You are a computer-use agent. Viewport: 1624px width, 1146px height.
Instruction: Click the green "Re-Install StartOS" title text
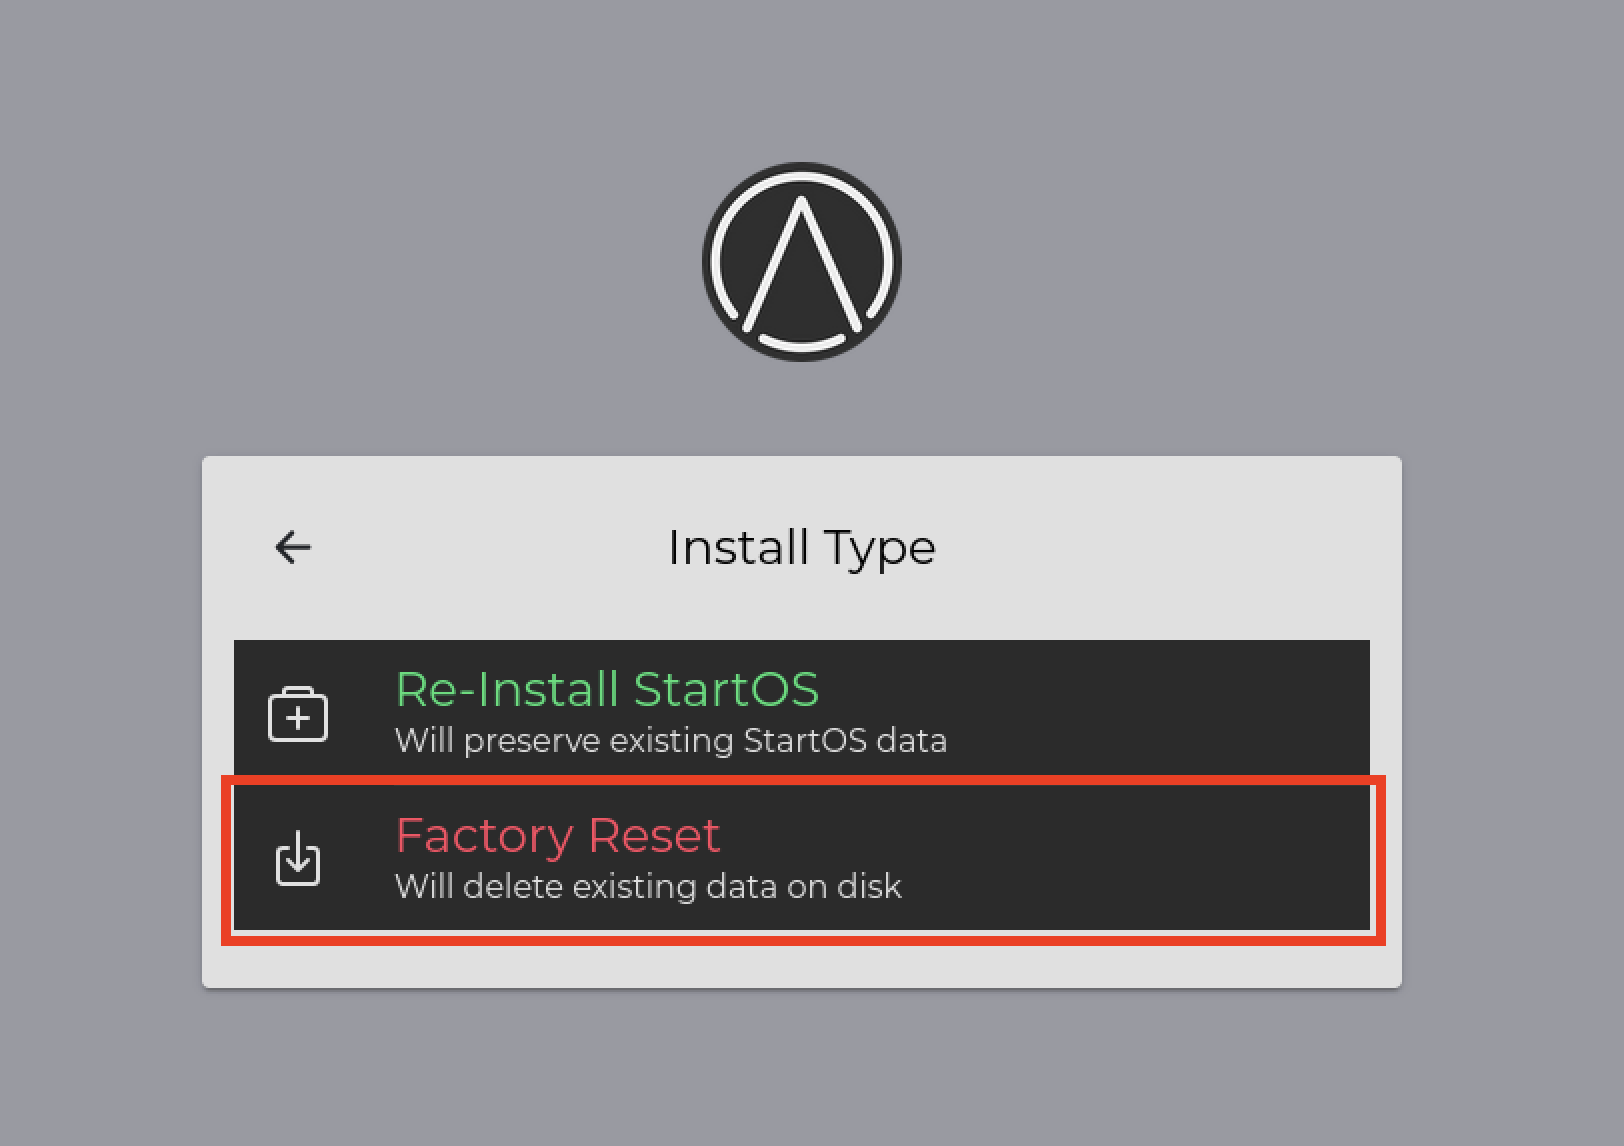tap(607, 689)
